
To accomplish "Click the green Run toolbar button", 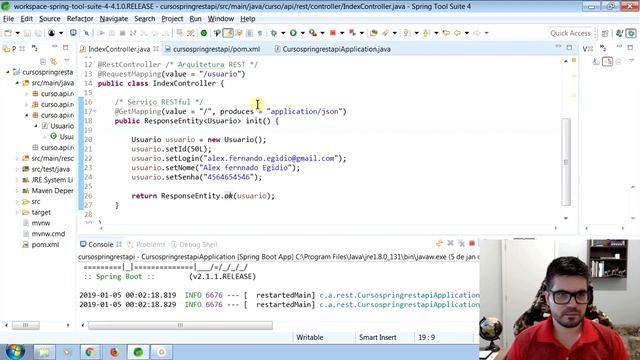I will tap(293, 33).
